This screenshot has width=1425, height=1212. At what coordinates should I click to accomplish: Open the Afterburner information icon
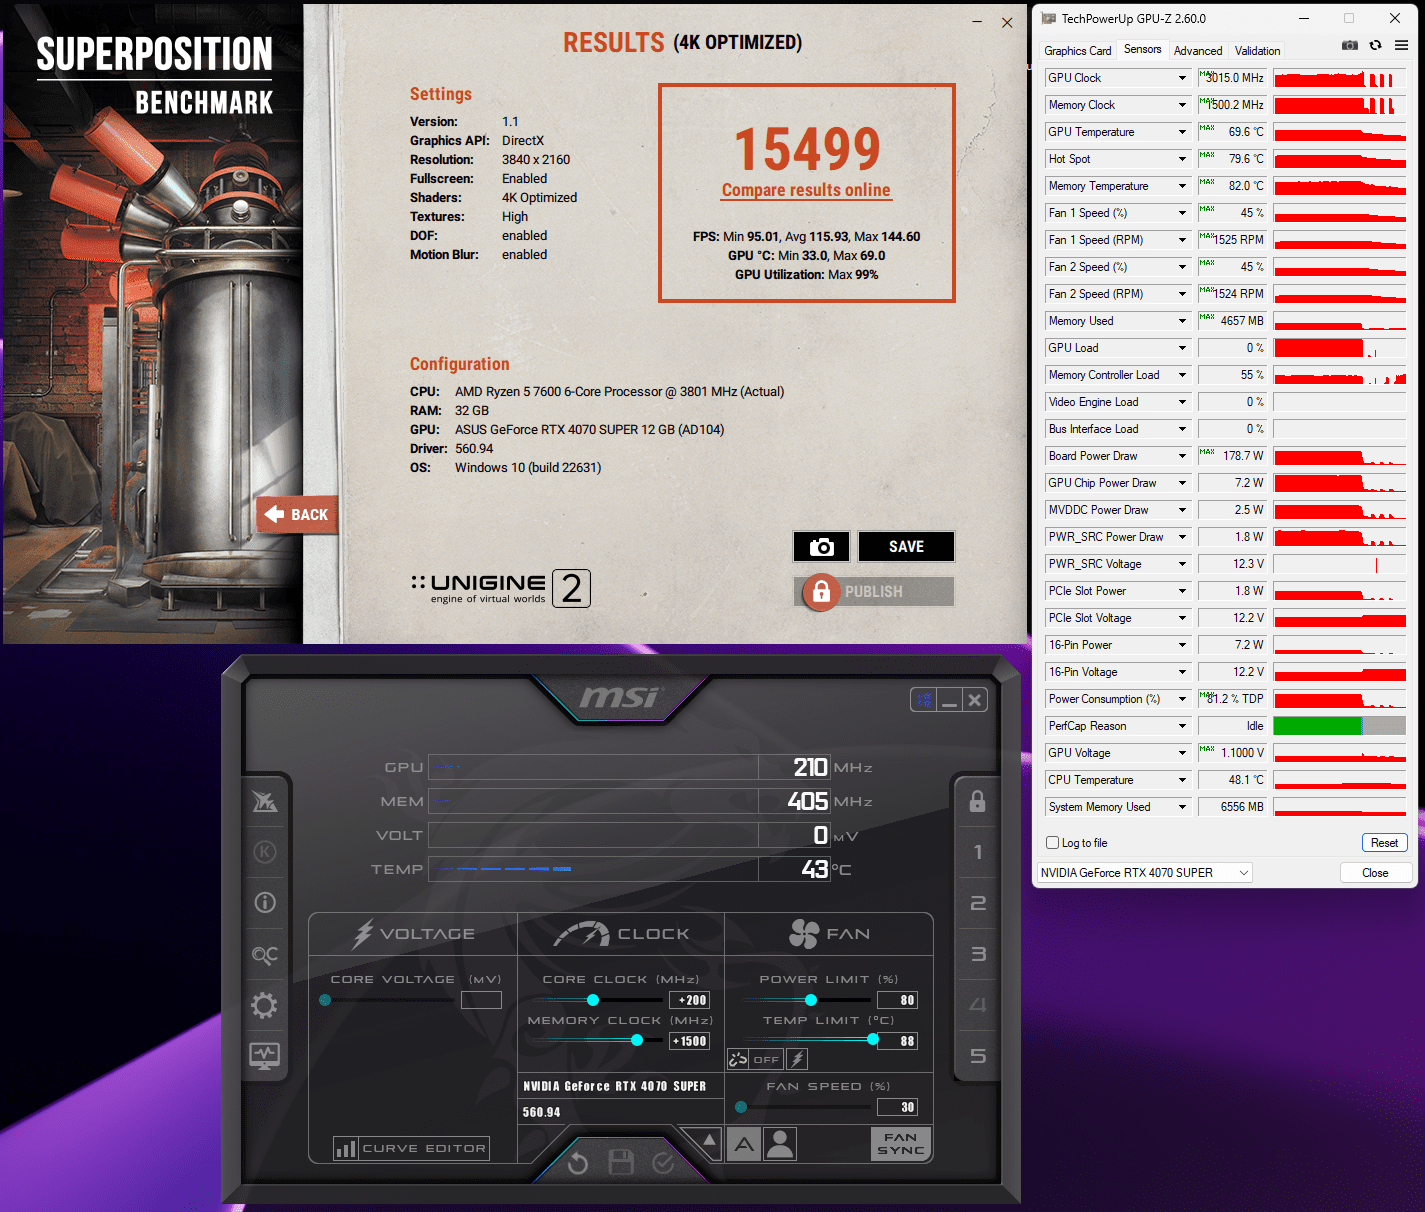pyautogui.click(x=265, y=903)
